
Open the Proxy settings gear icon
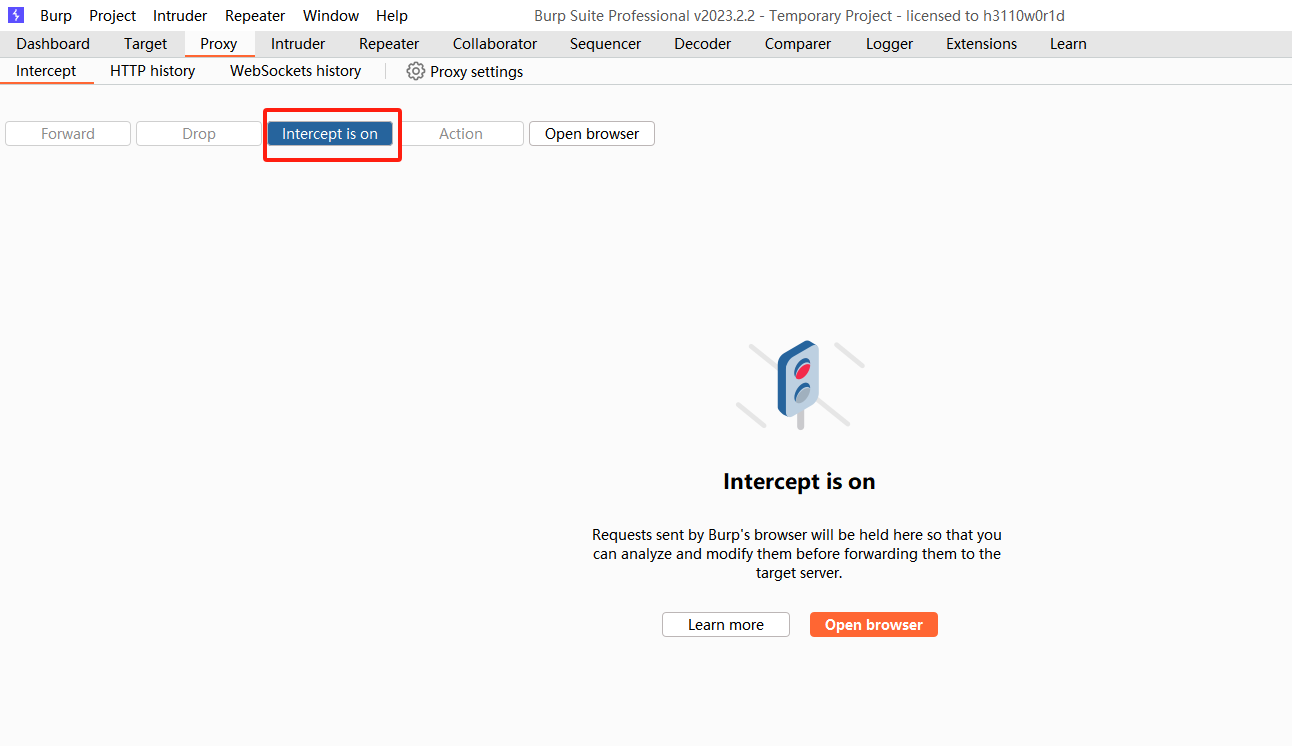(416, 71)
